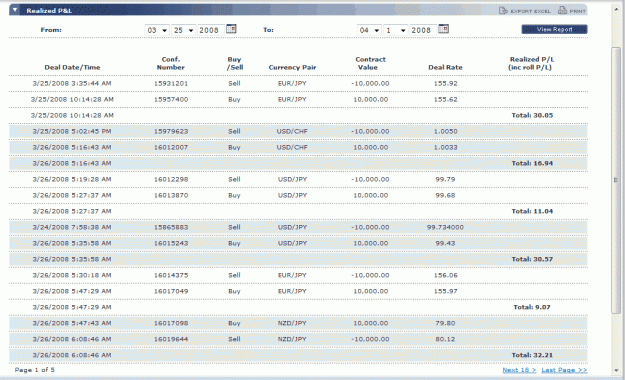Go to Next 18 results link
The height and width of the screenshot is (380, 625).
519,370
